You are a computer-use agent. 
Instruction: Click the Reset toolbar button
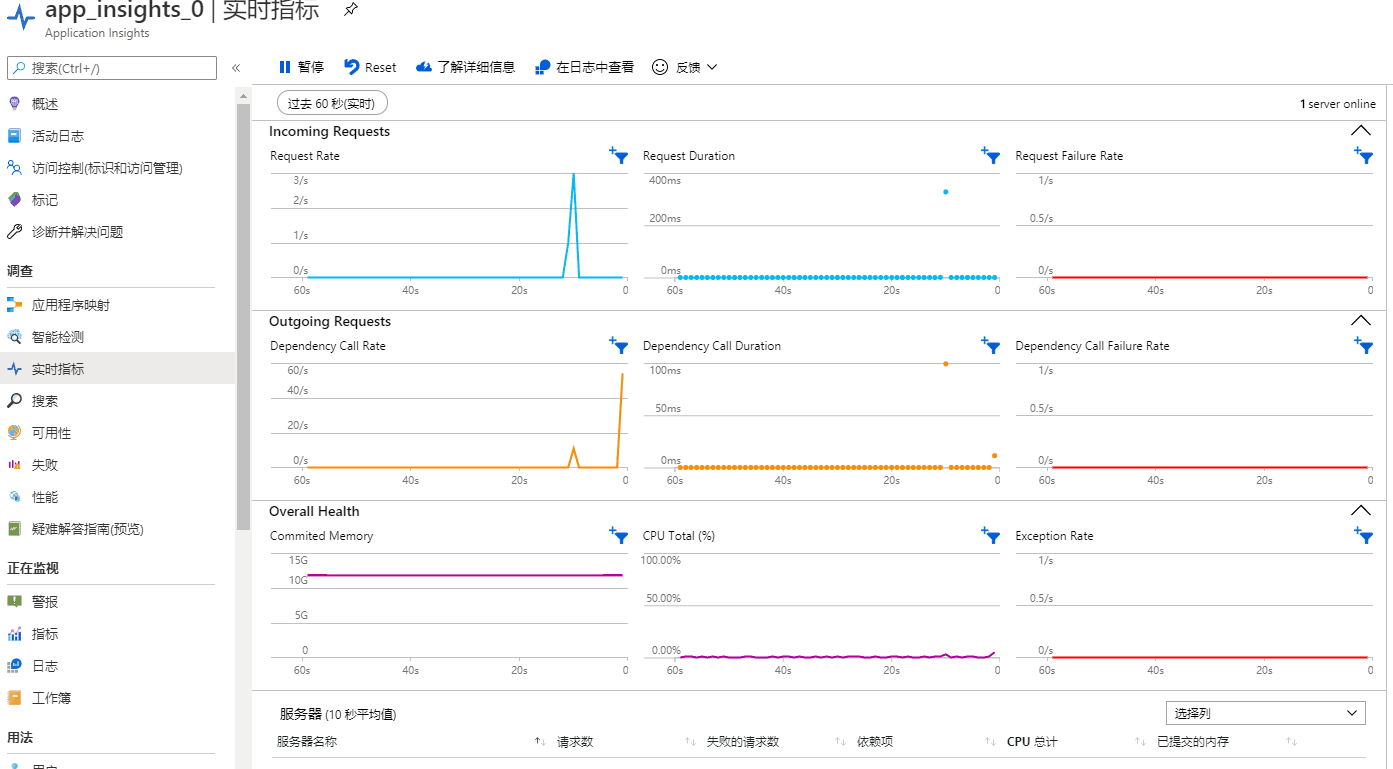tap(370, 67)
